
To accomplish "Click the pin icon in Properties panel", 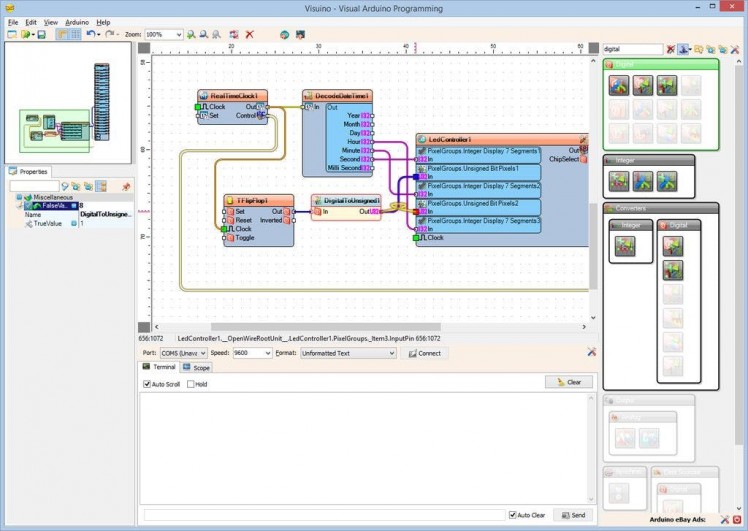I will click(x=126, y=186).
